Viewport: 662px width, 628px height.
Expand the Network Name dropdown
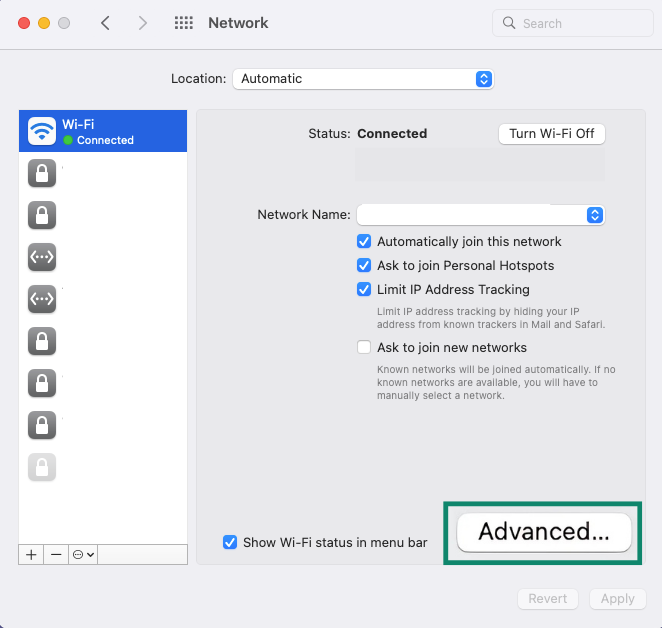[594, 215]
